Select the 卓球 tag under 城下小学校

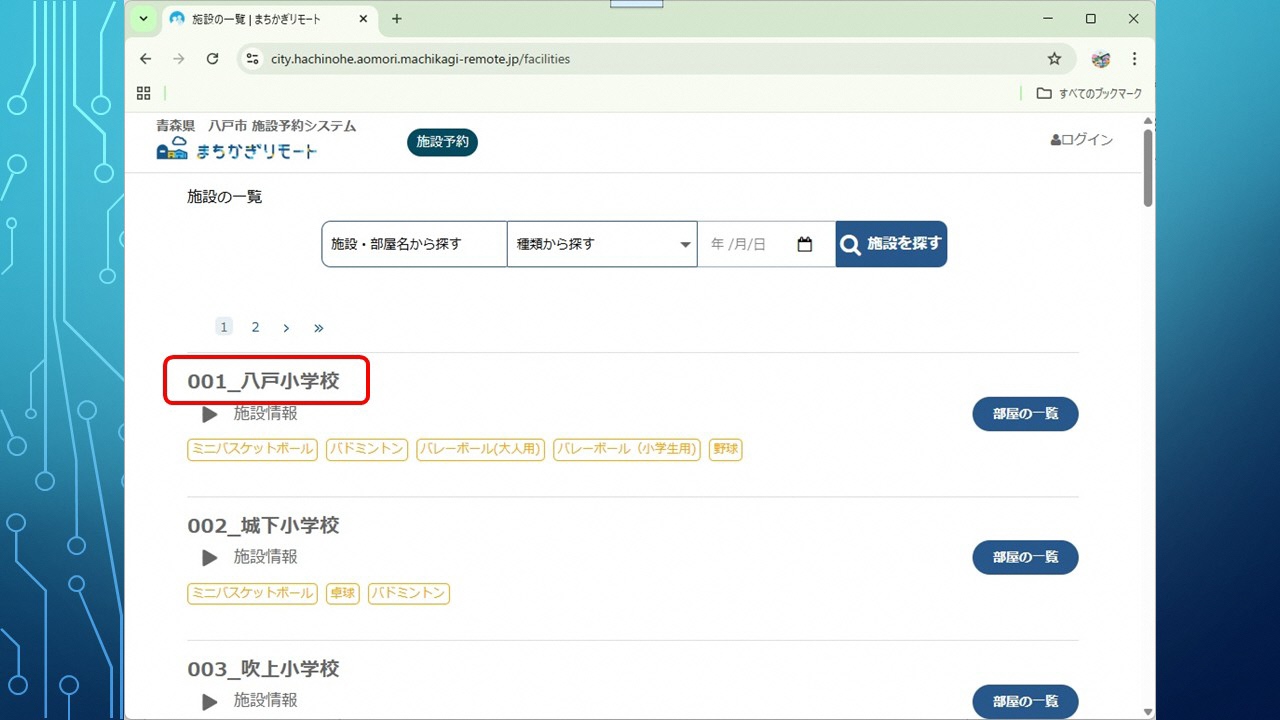tap(342, 593)
